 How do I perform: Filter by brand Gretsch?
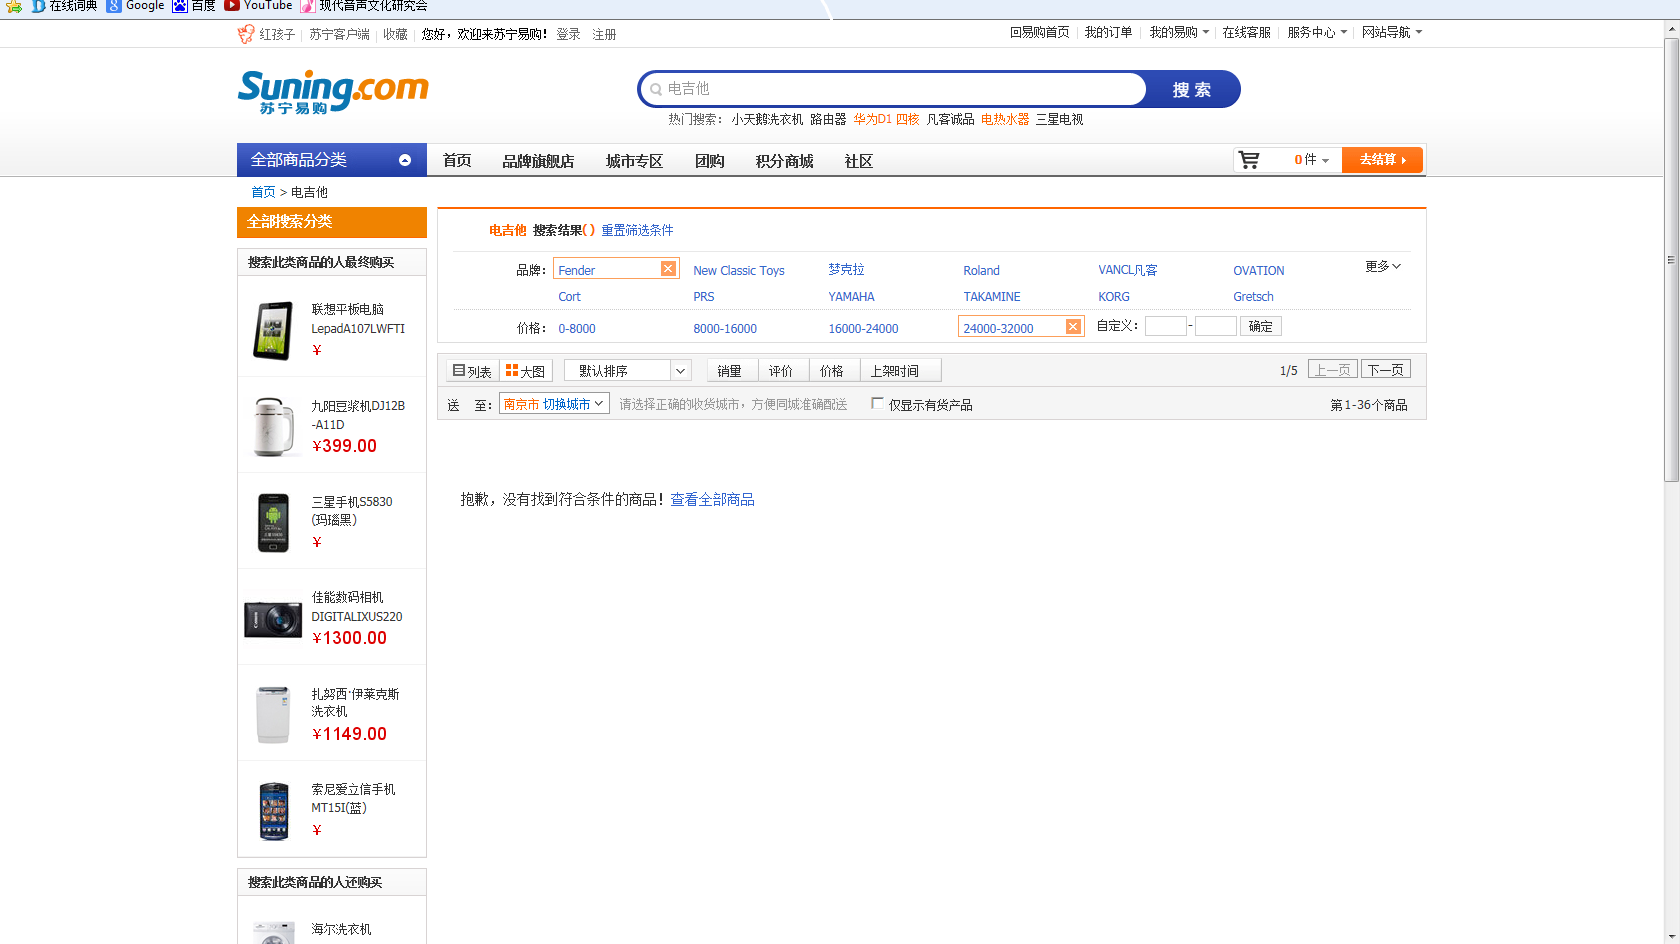pyautogui.click(x=1253, y=296)
